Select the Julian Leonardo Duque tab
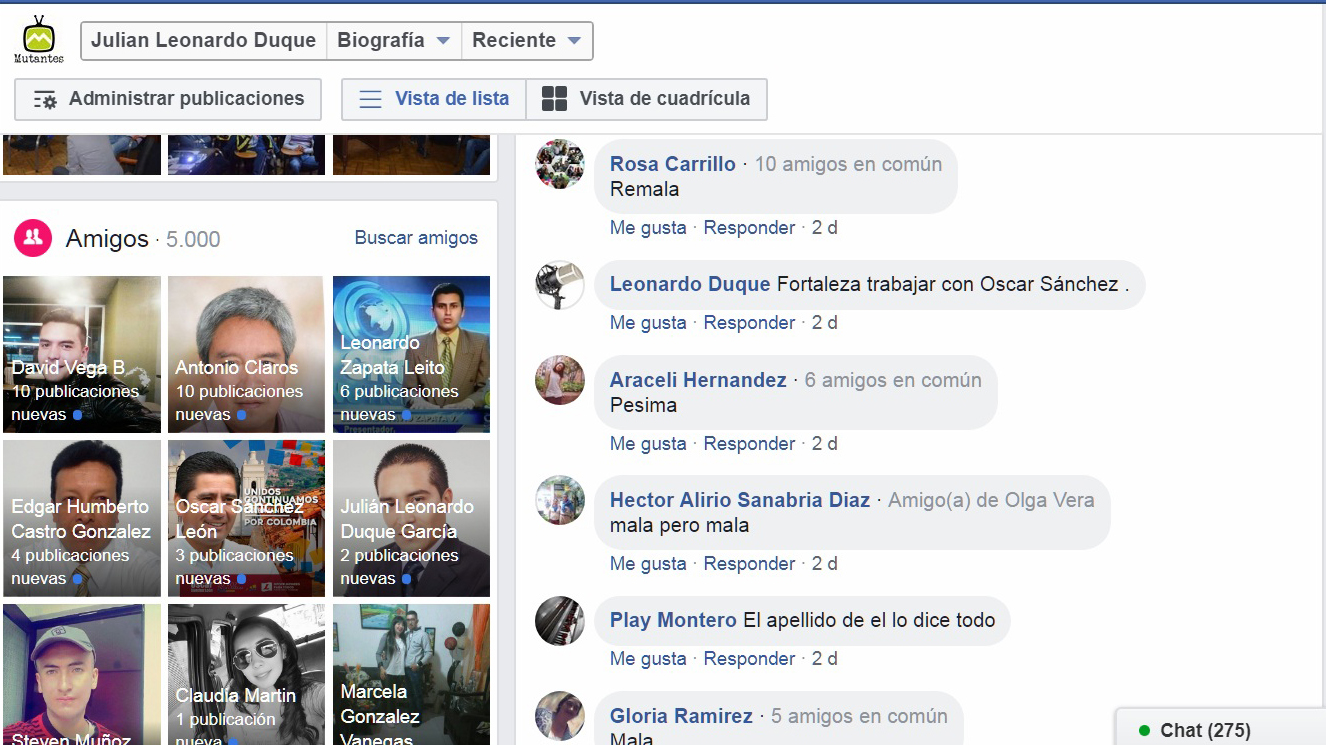 [x=203, y=41]
